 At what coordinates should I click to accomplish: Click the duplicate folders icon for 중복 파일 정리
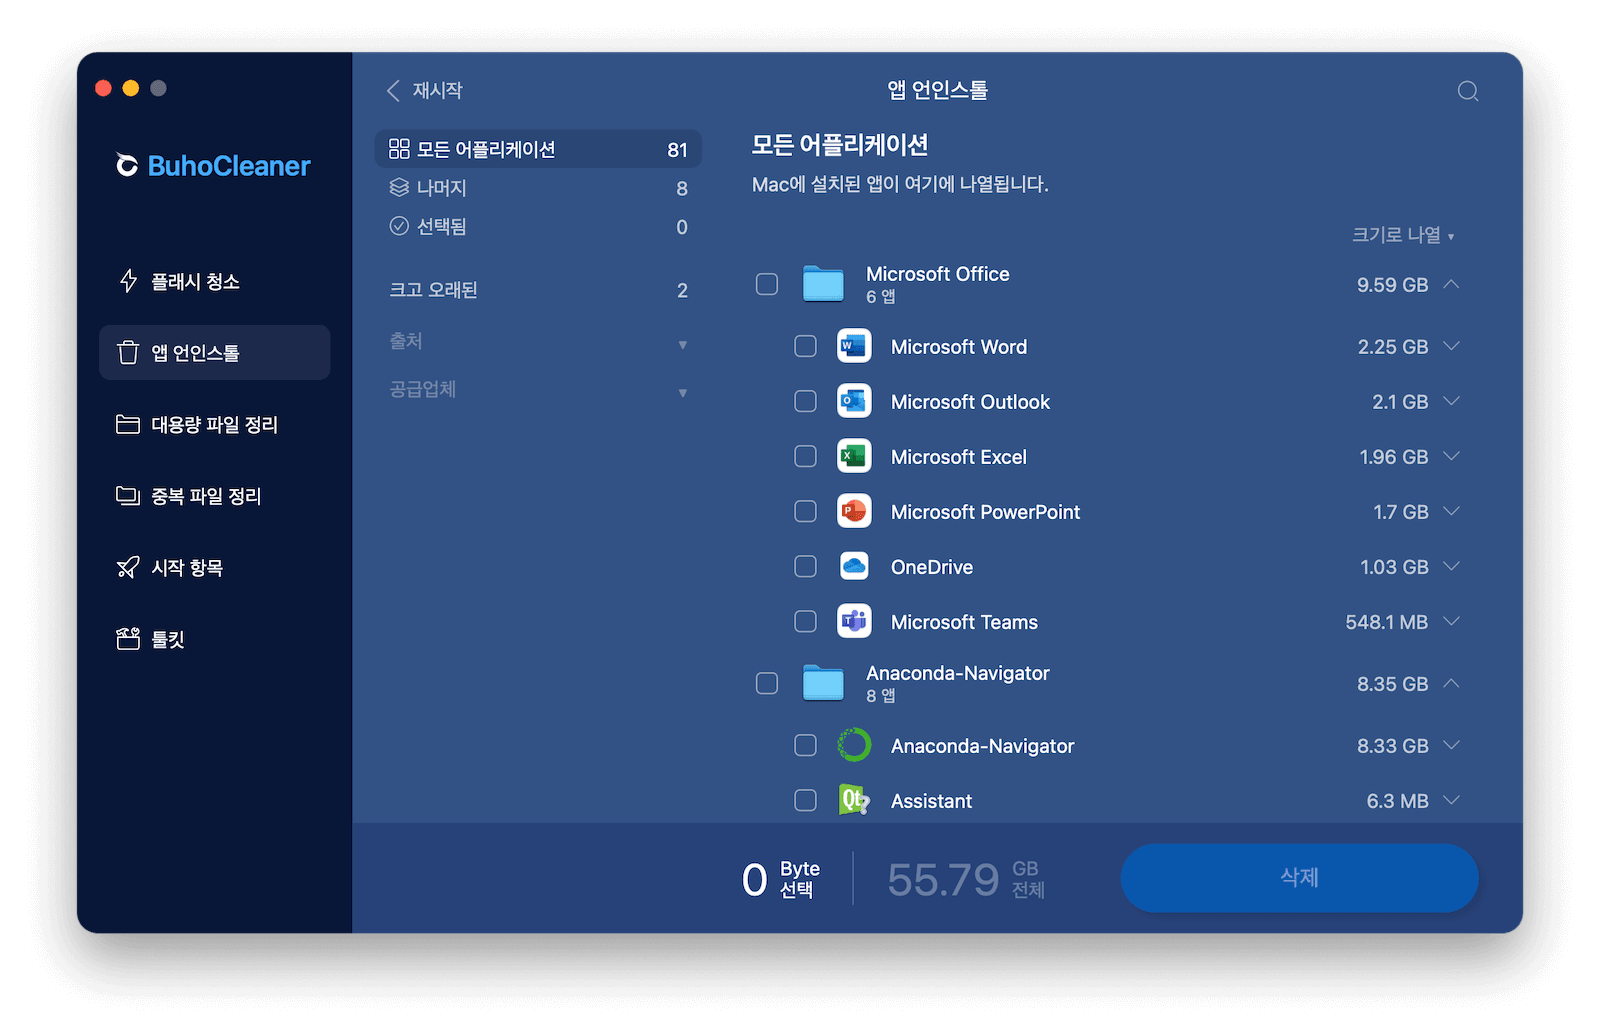click(x=128, y=496)
